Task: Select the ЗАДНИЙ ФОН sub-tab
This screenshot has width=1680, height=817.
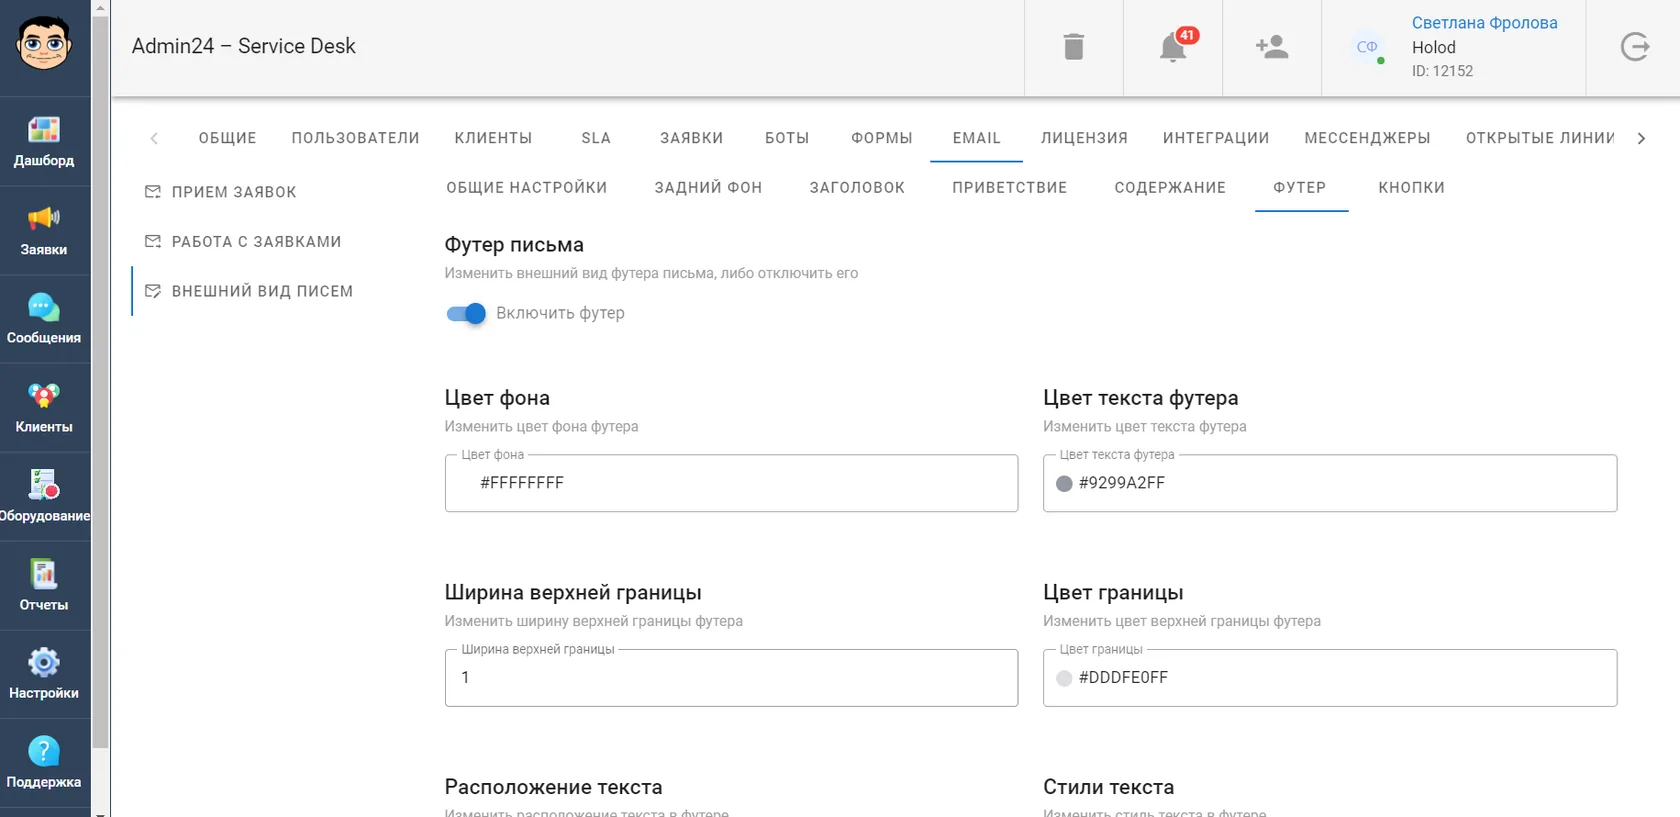Action: [x=708, y=188]
